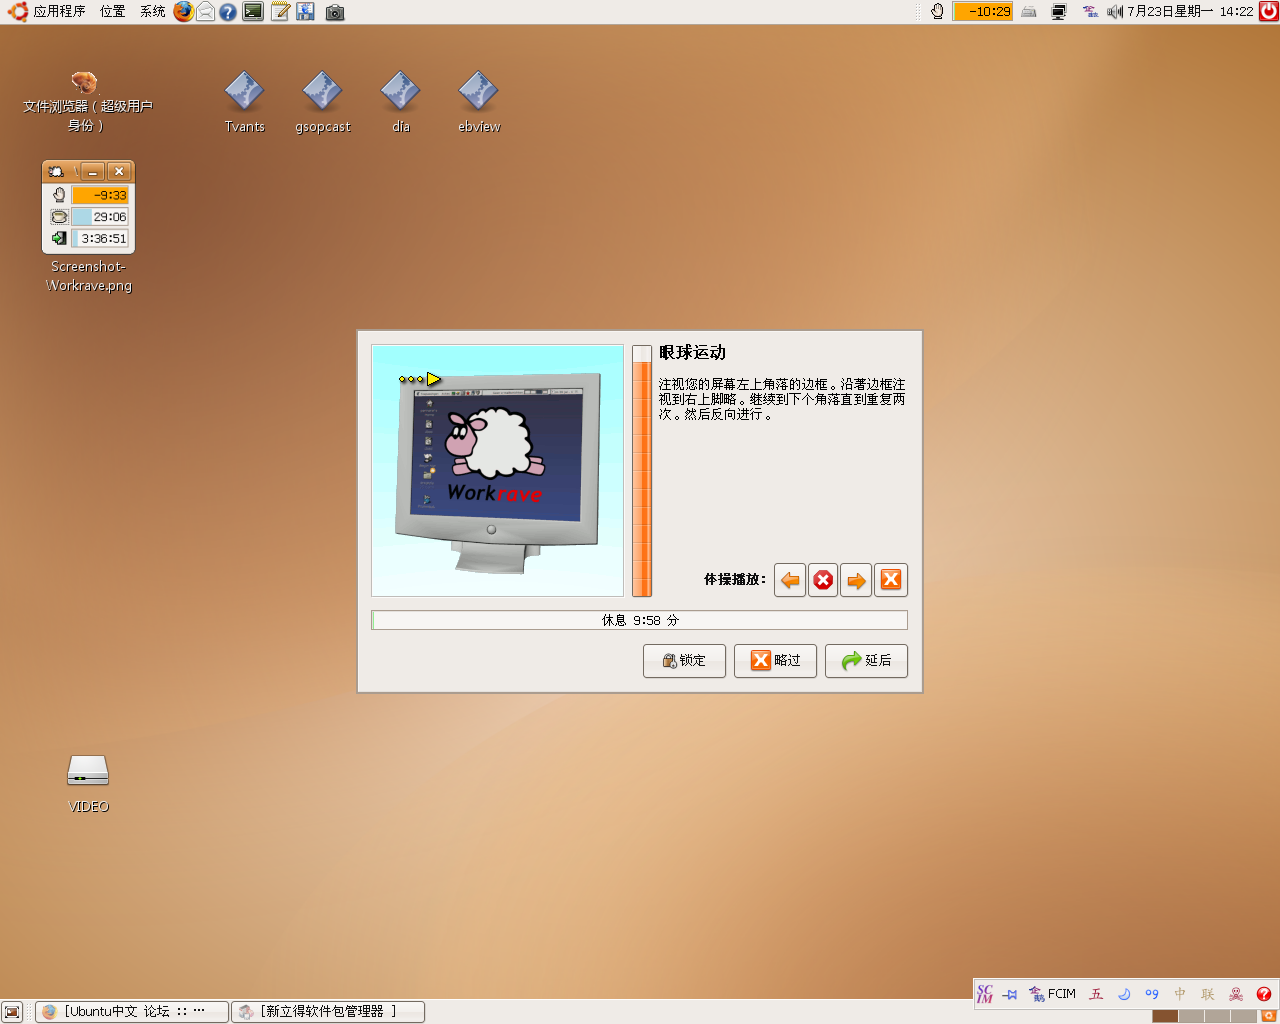1280x1024 pixels.
Task: Open the 位置 (Places) menu
Action: click(113, 12)
